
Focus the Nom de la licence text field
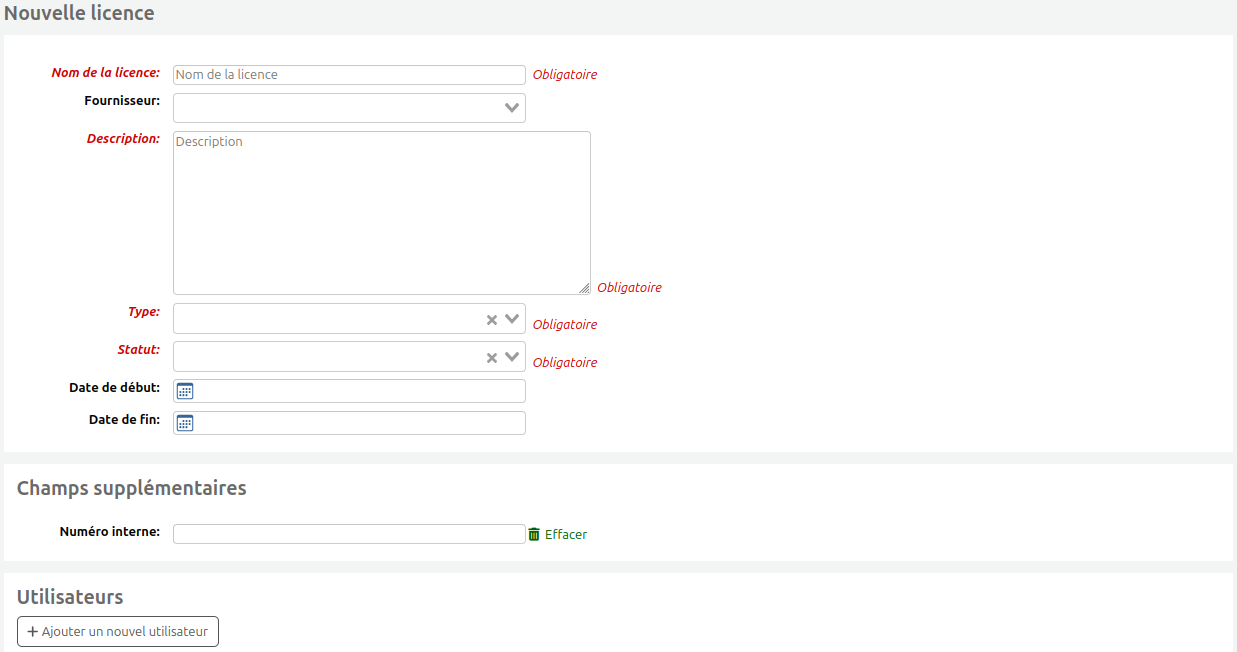(x=349, y=75)
